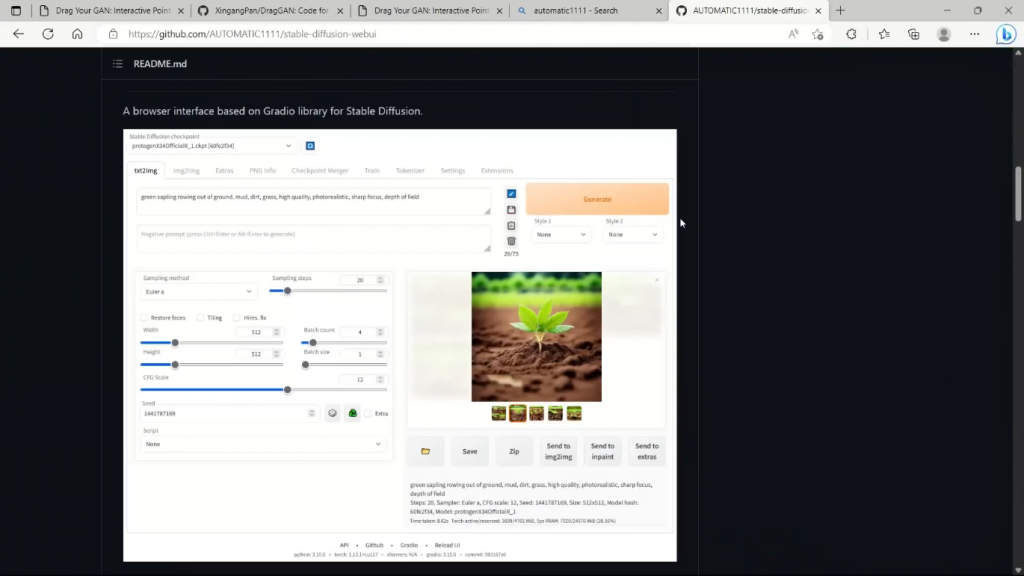Click the Send to img2img button
The width and height of the screenshot is (1024, 576).
(x=558, y=451)
